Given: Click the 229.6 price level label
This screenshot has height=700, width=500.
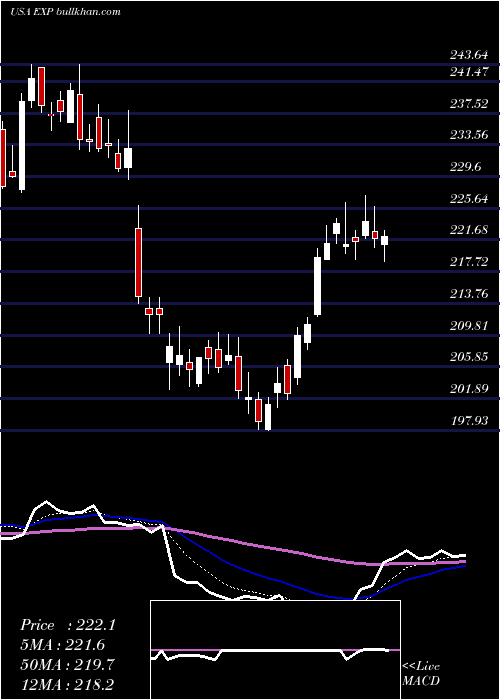Looking at the screenshot, I should (466, 167).
